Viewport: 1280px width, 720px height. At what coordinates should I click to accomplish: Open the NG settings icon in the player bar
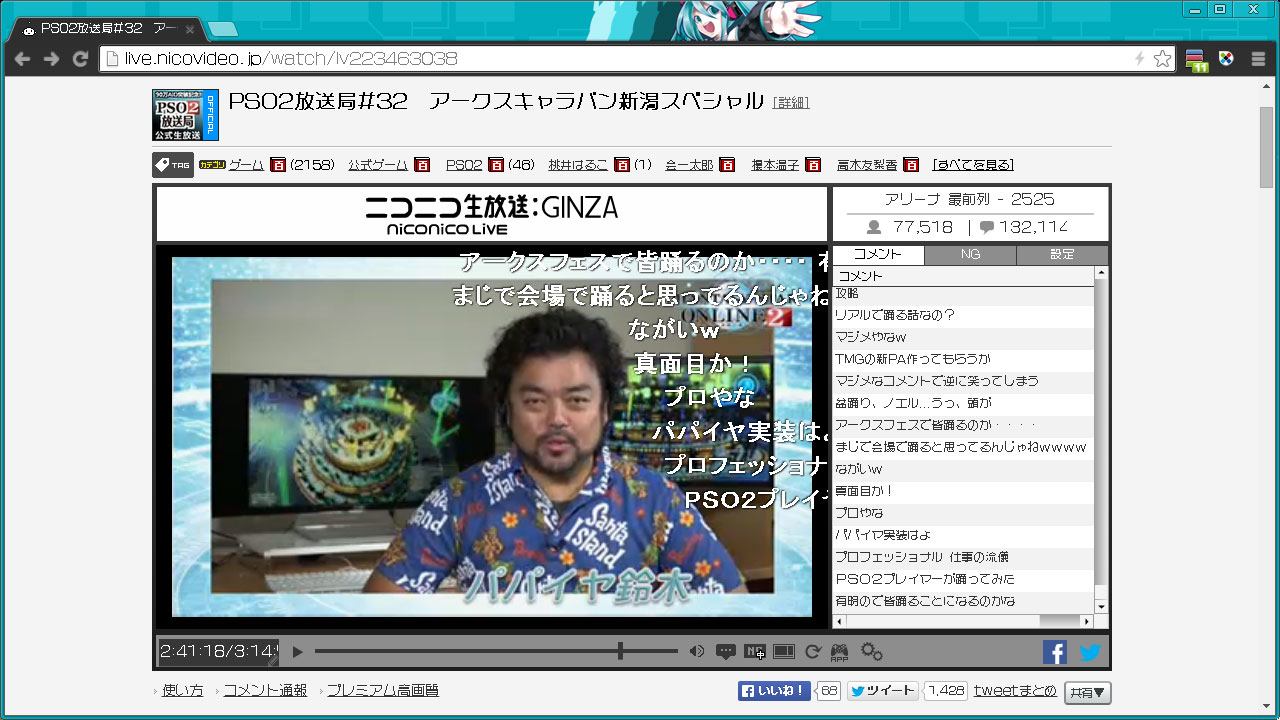tap(755, 652)
